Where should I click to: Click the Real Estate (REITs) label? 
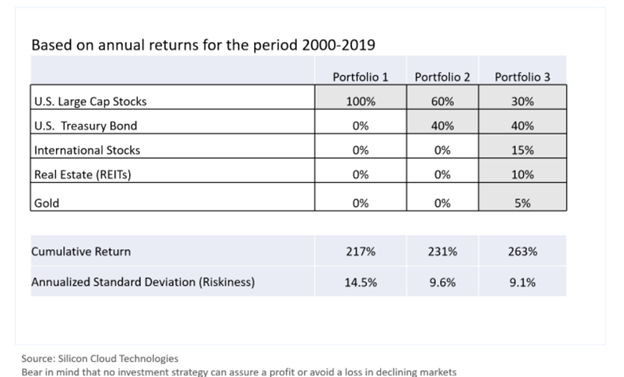click(82, 174)
